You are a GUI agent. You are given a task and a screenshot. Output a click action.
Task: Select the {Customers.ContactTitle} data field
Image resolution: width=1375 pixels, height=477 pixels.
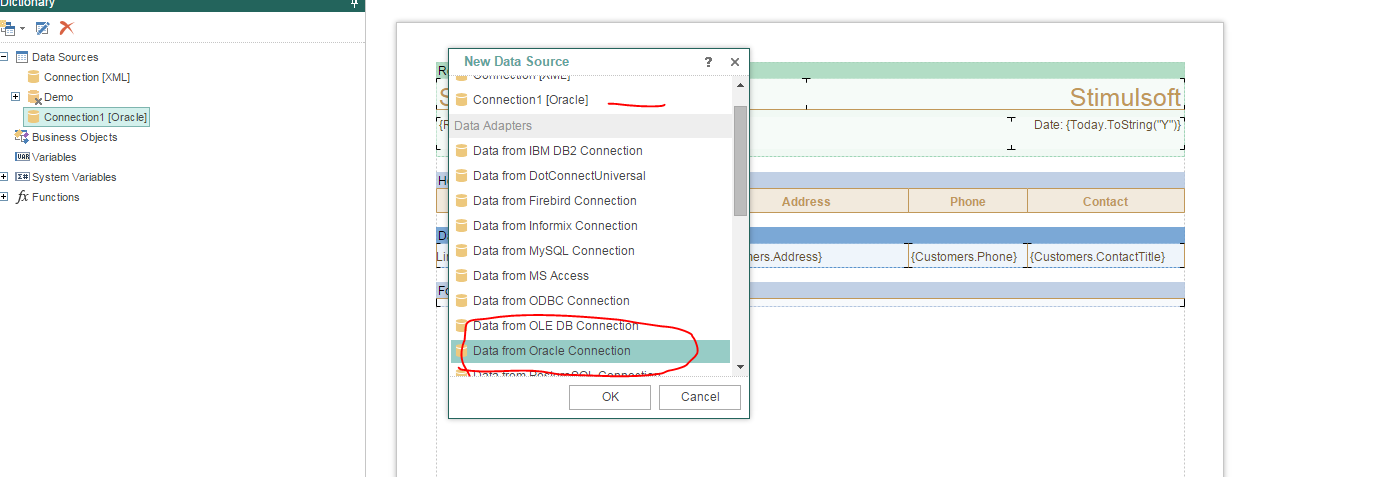click(1105, 257)
